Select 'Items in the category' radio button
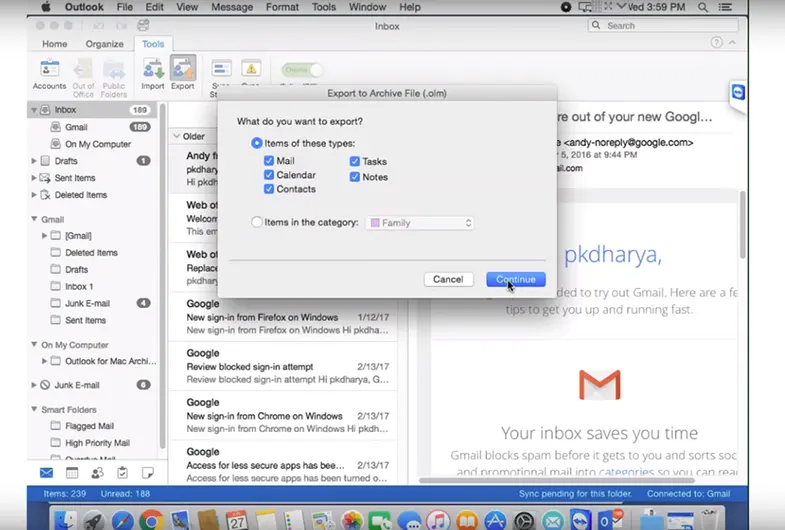The image size is (785, 530). [x=256, y=222]
